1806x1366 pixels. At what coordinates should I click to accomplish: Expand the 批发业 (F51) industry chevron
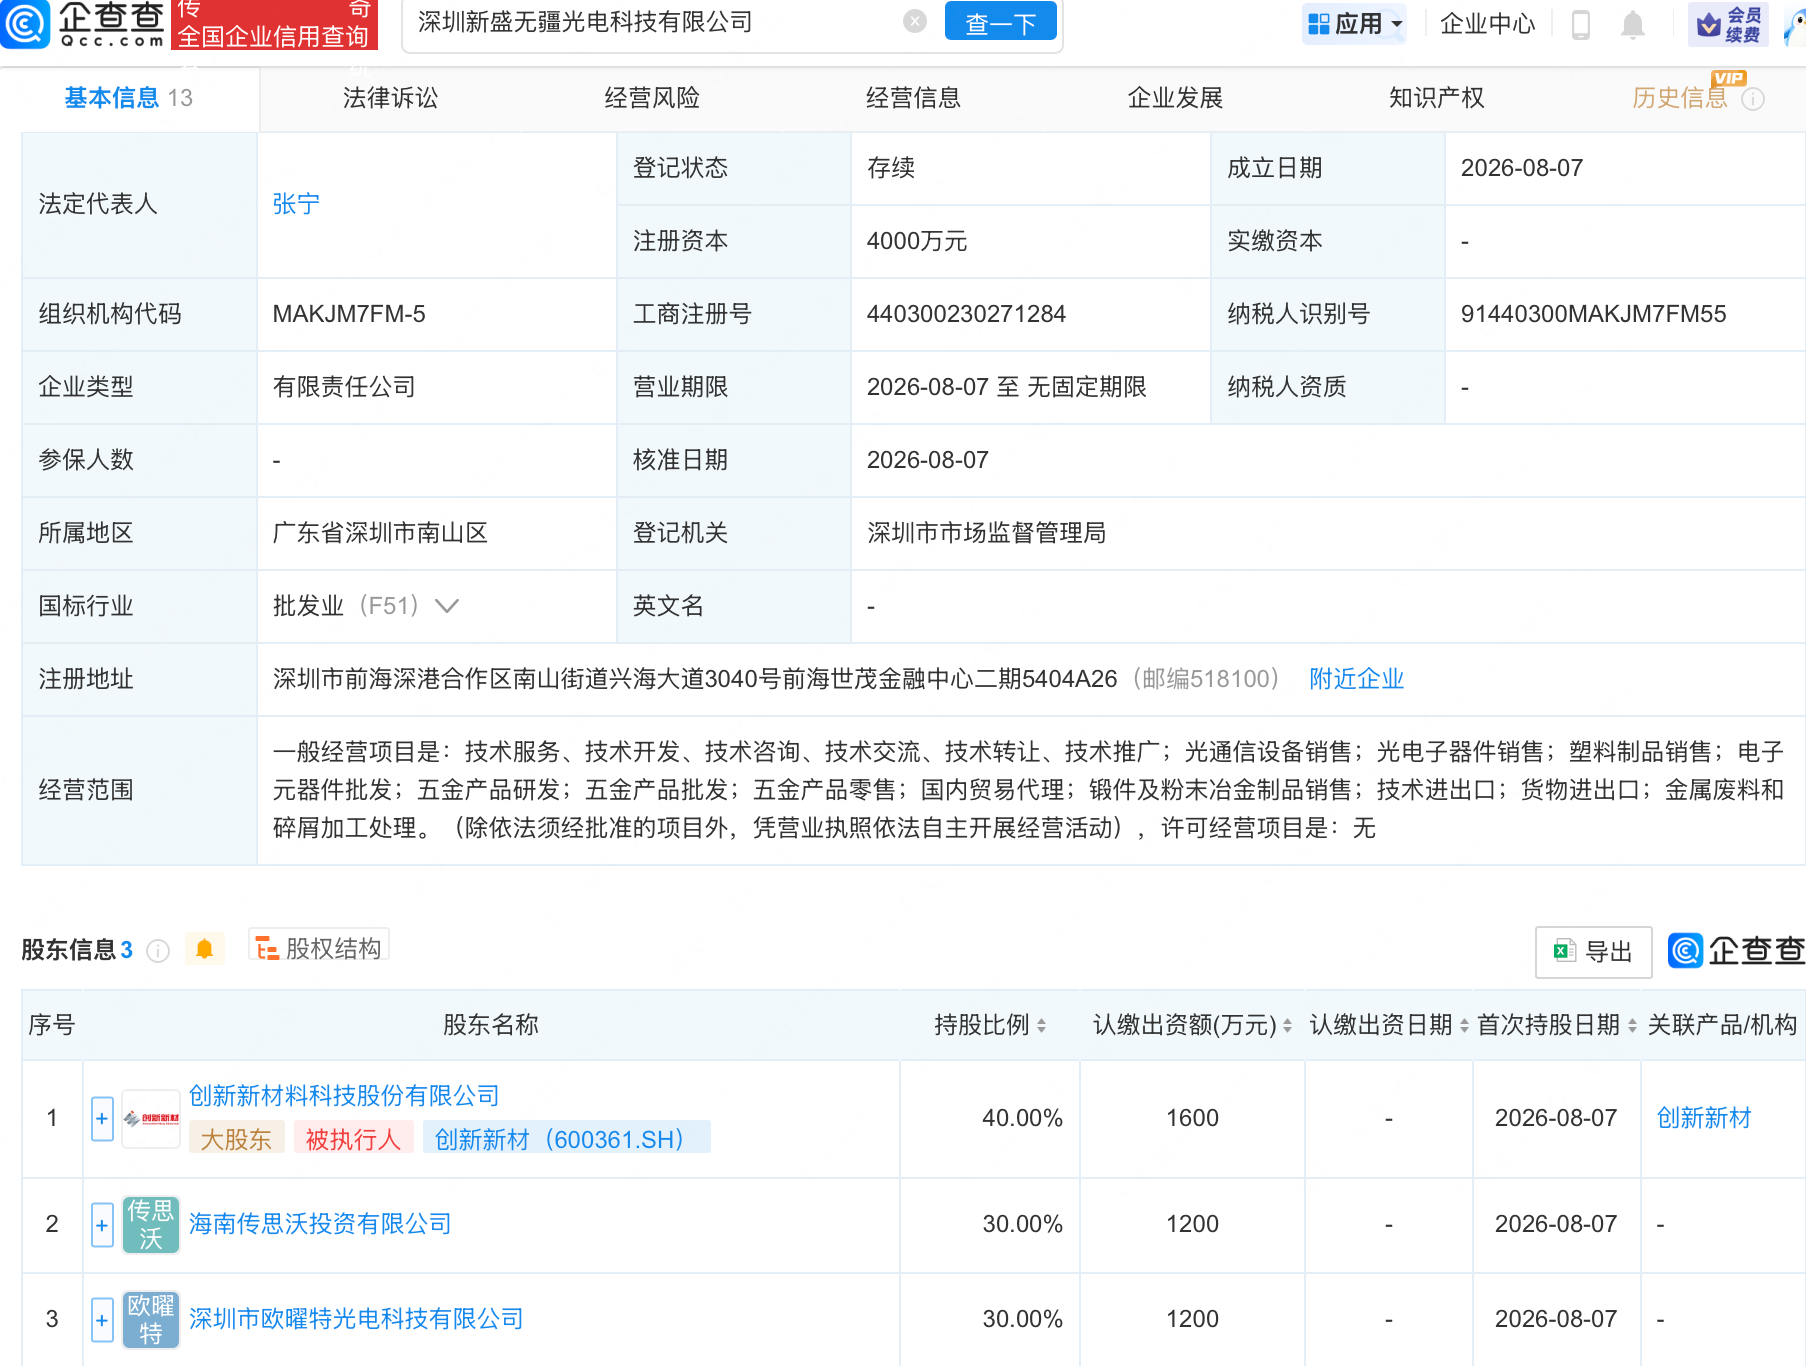pyautogui.click(x=447, y=606)
